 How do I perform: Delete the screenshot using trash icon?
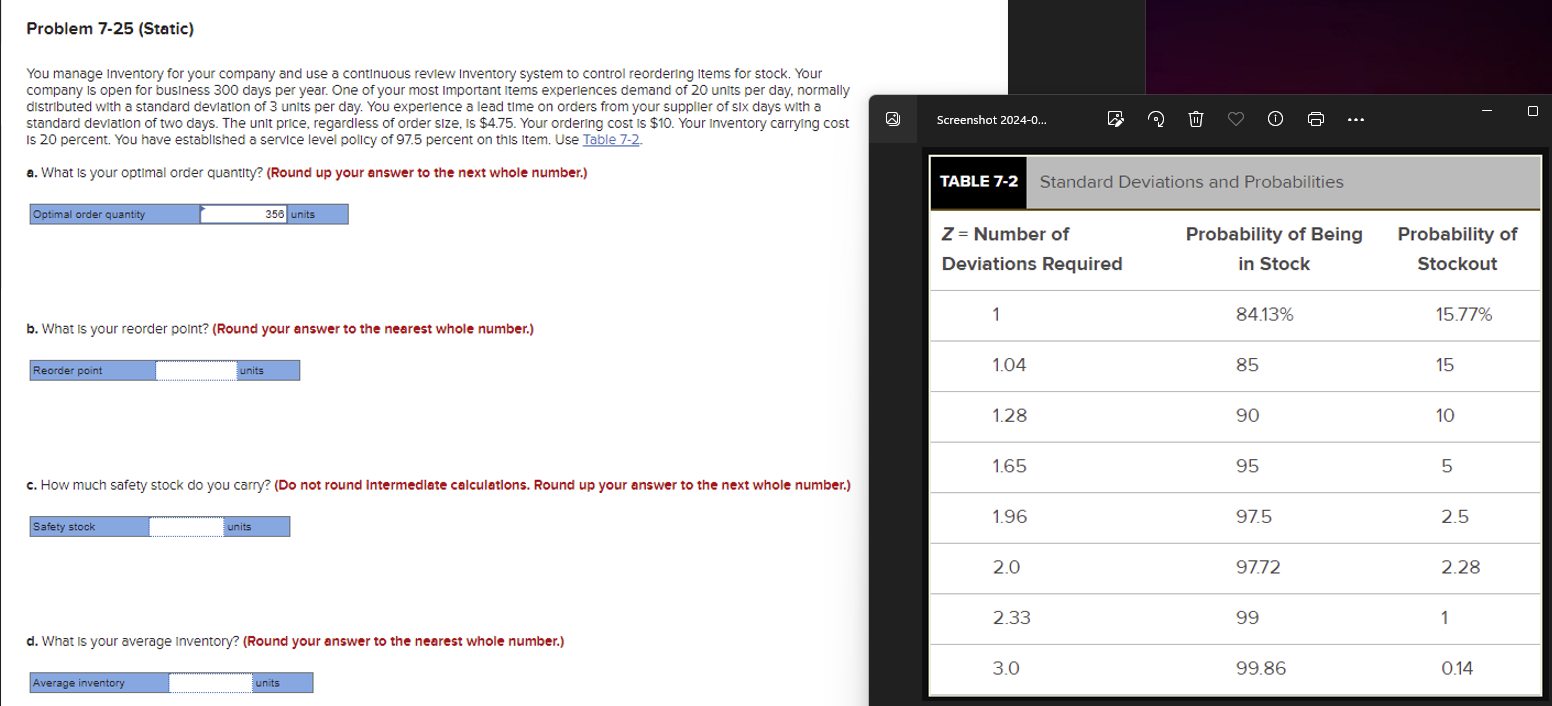point(1195,119)
